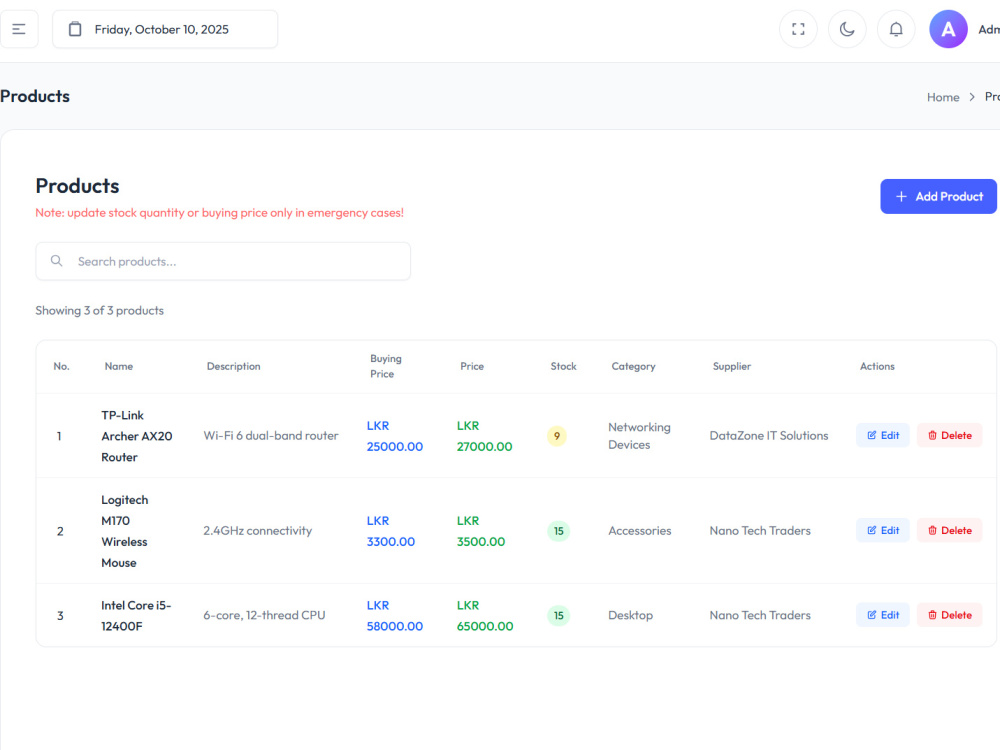1000x750 pixels.
Task: Click the search magnifier icon
Action: point(57,261)
